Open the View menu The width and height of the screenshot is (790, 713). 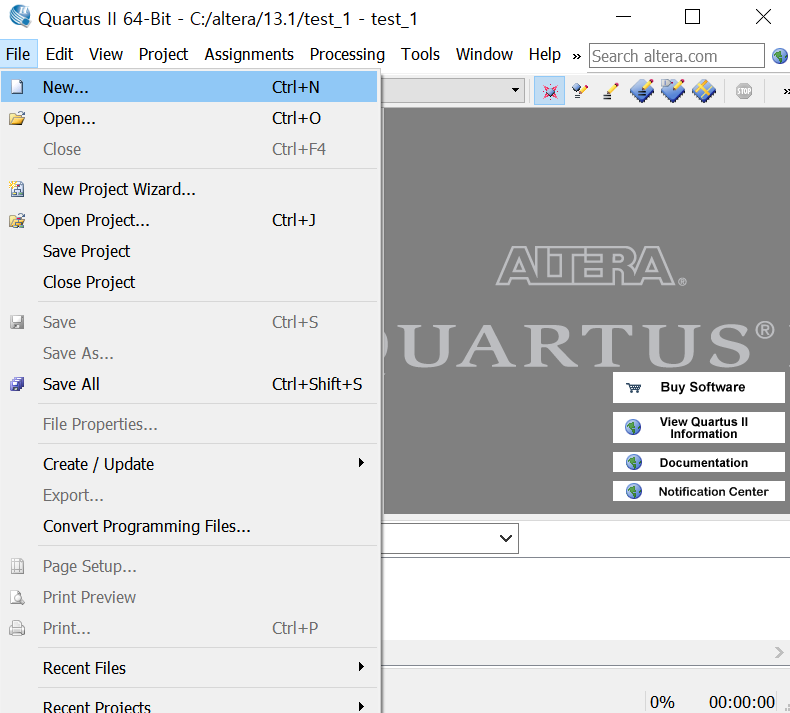[x=106, y=54]
